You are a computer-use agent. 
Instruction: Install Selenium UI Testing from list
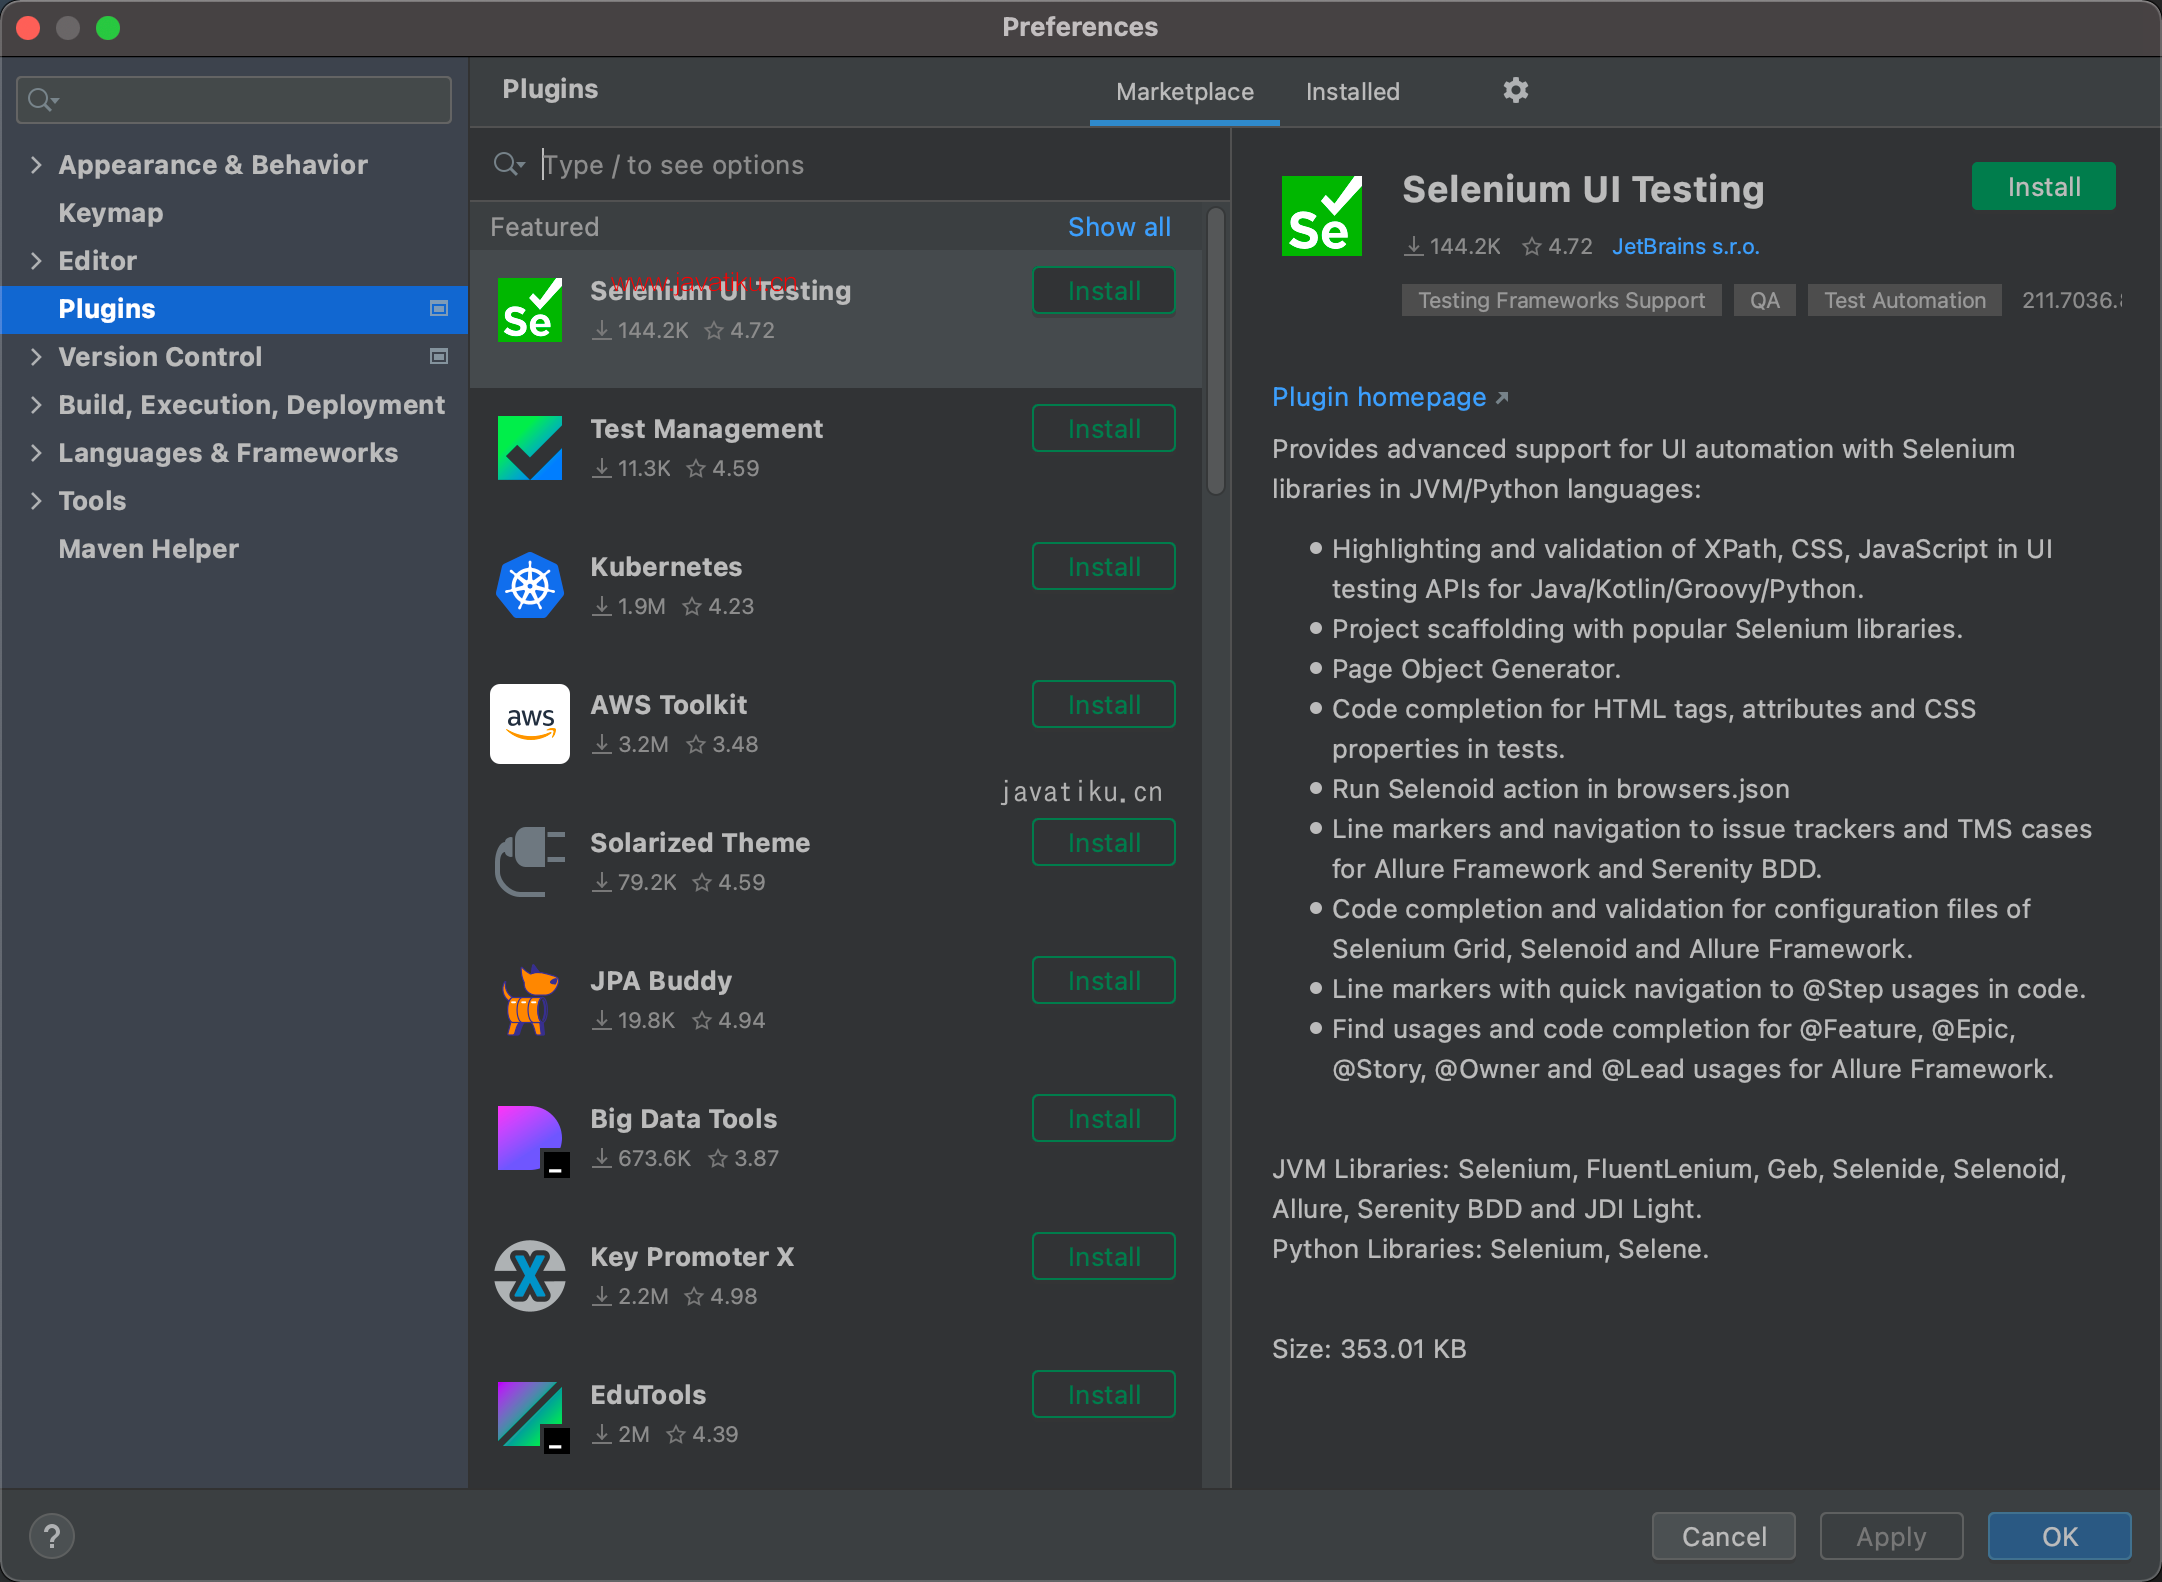pos(1104,291)
